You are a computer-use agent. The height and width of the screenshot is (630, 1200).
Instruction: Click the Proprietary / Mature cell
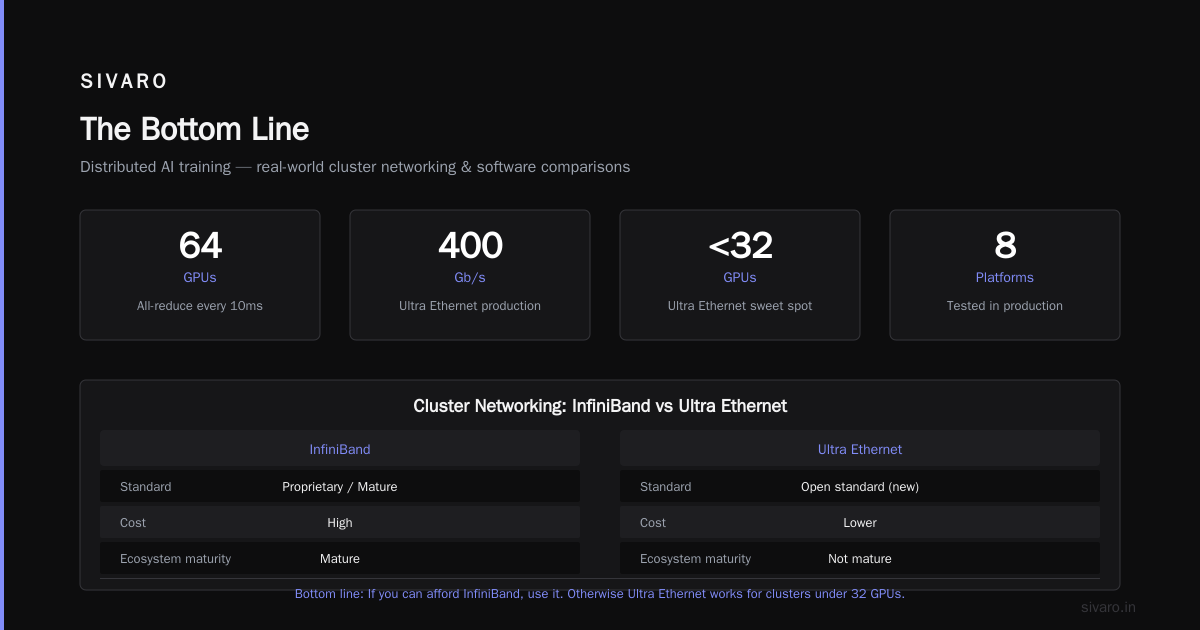(x=340, y=487)
